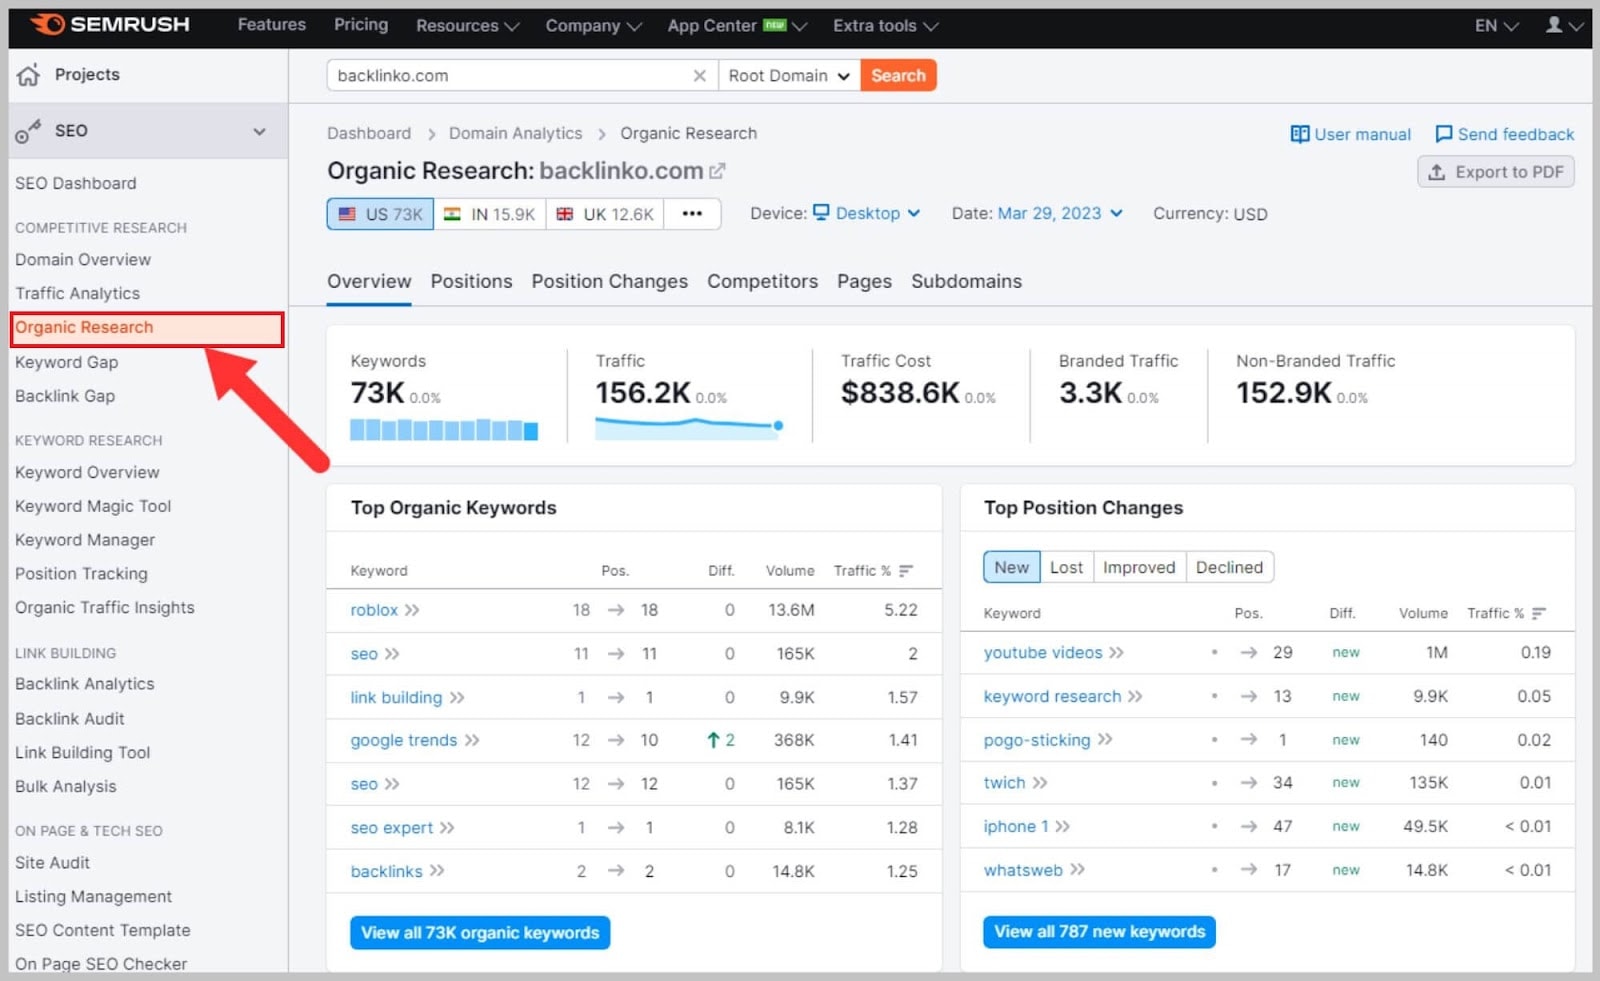Screen dimensions: 1600x981
Task: Collapse the SEO sidebar section
Action: [259, 131]
